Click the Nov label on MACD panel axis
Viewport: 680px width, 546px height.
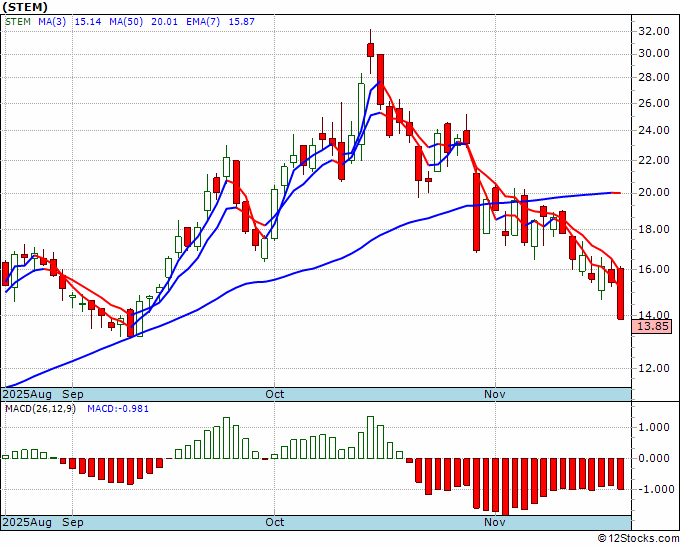tap(495, 522)
